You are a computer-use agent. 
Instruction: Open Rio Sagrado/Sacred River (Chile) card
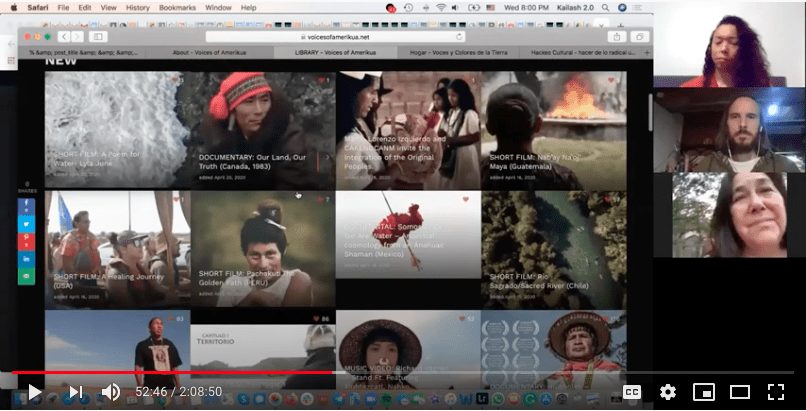click(x=554, y=250)
